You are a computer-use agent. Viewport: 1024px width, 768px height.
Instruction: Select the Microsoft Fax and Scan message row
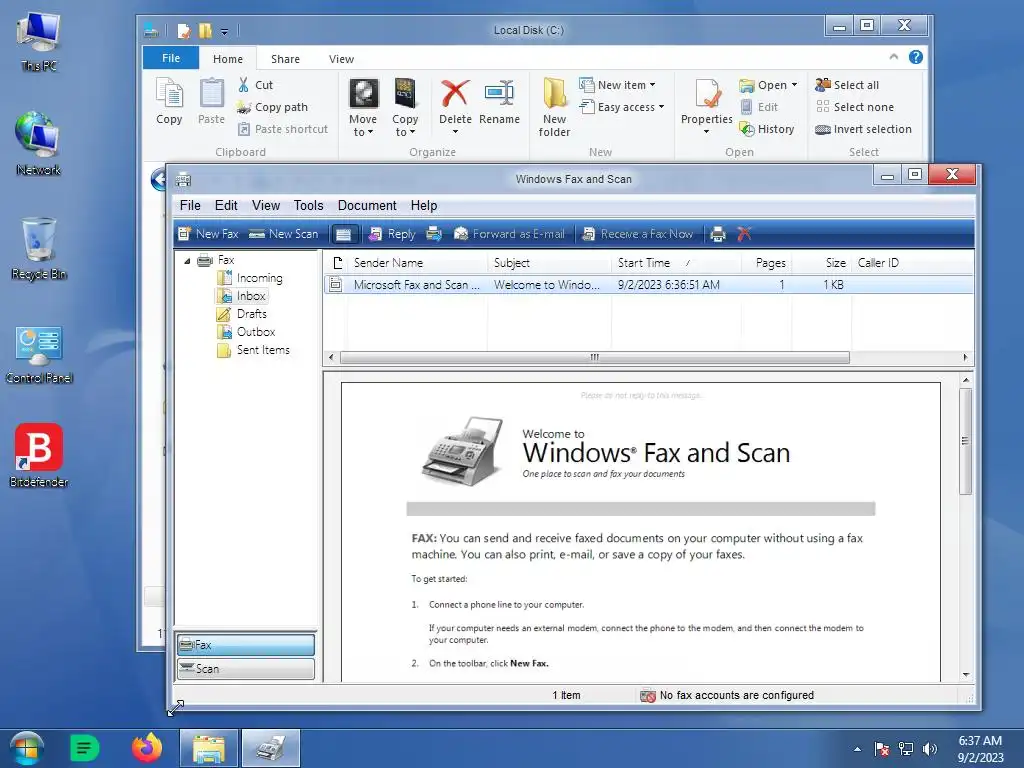point(648,285)
